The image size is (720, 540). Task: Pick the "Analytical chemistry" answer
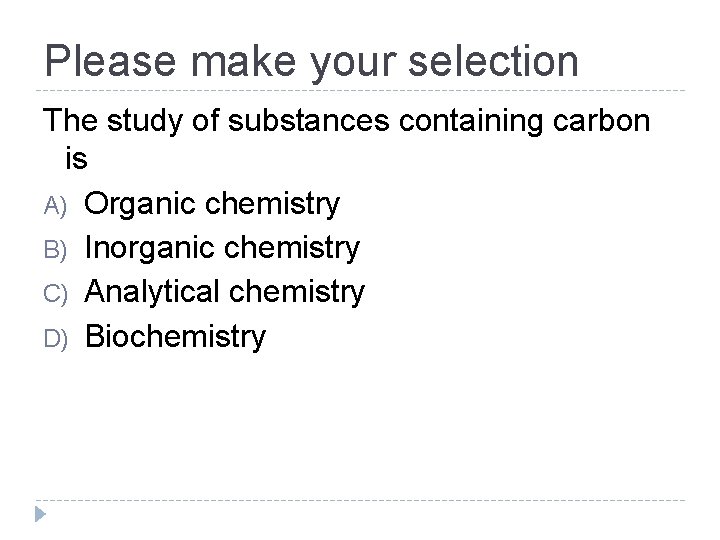[225, 292]
